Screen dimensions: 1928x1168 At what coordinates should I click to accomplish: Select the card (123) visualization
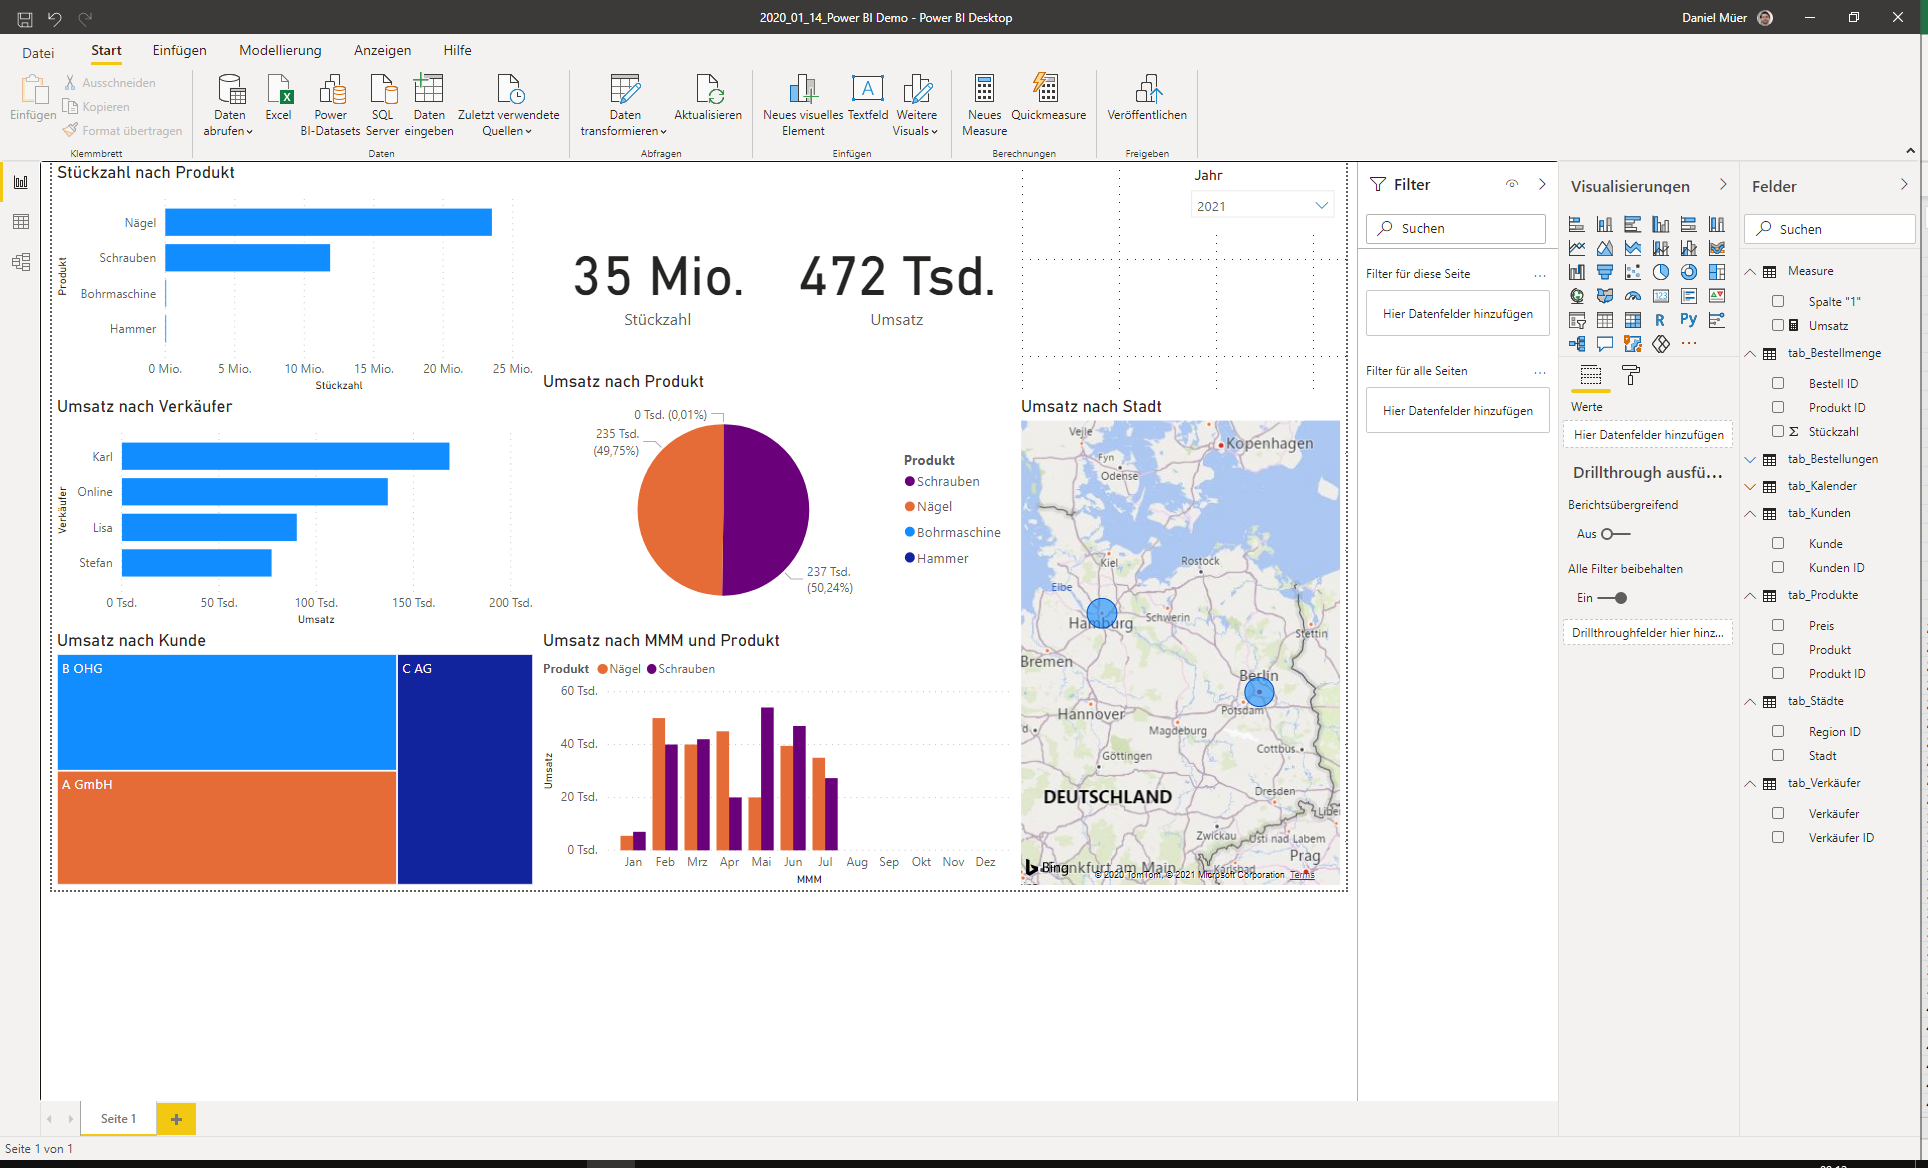1661,296
